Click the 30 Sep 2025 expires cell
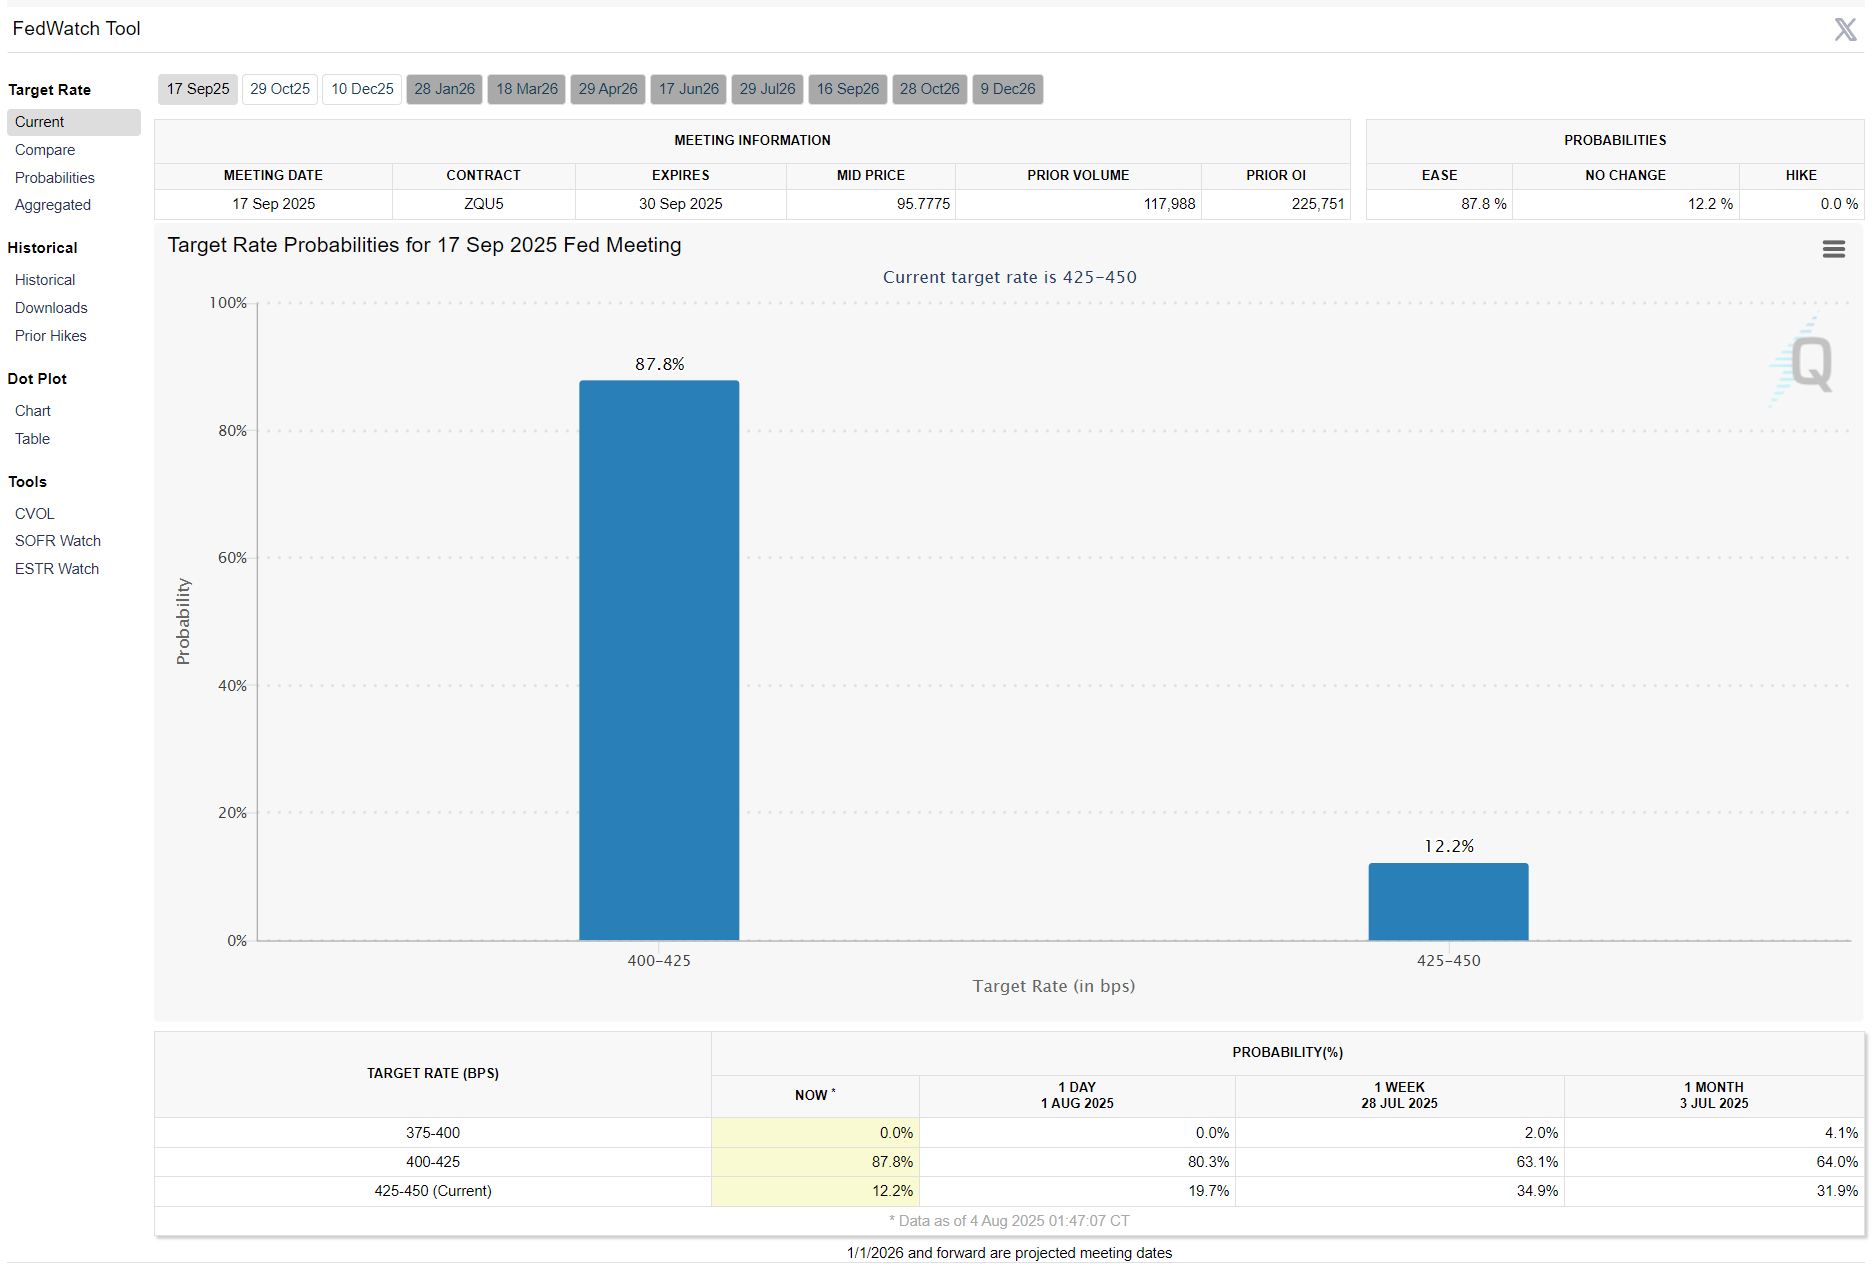The height and width of the screenshot is (1264, 1874). pos(681,204)
